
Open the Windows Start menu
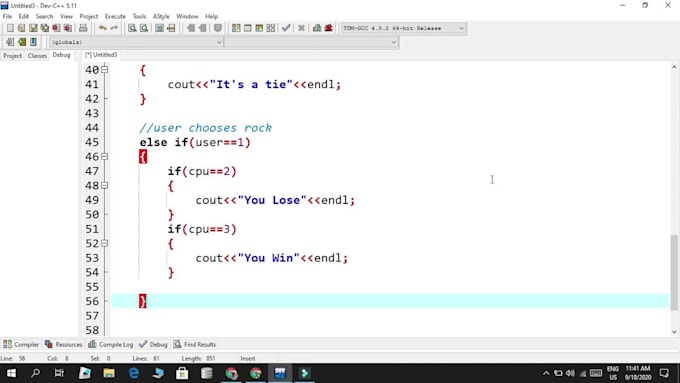coord(11,373)
